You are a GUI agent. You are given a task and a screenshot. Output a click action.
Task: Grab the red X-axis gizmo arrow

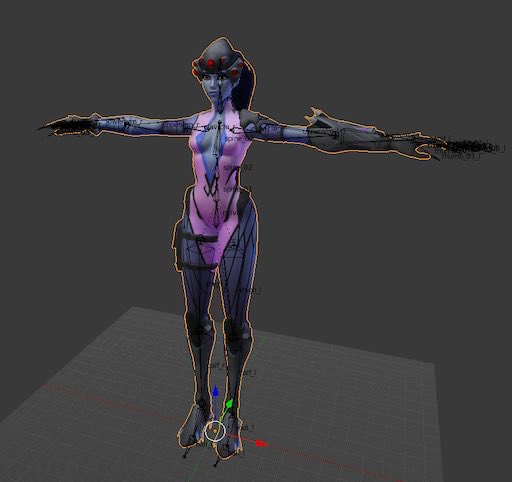[262, 443]
